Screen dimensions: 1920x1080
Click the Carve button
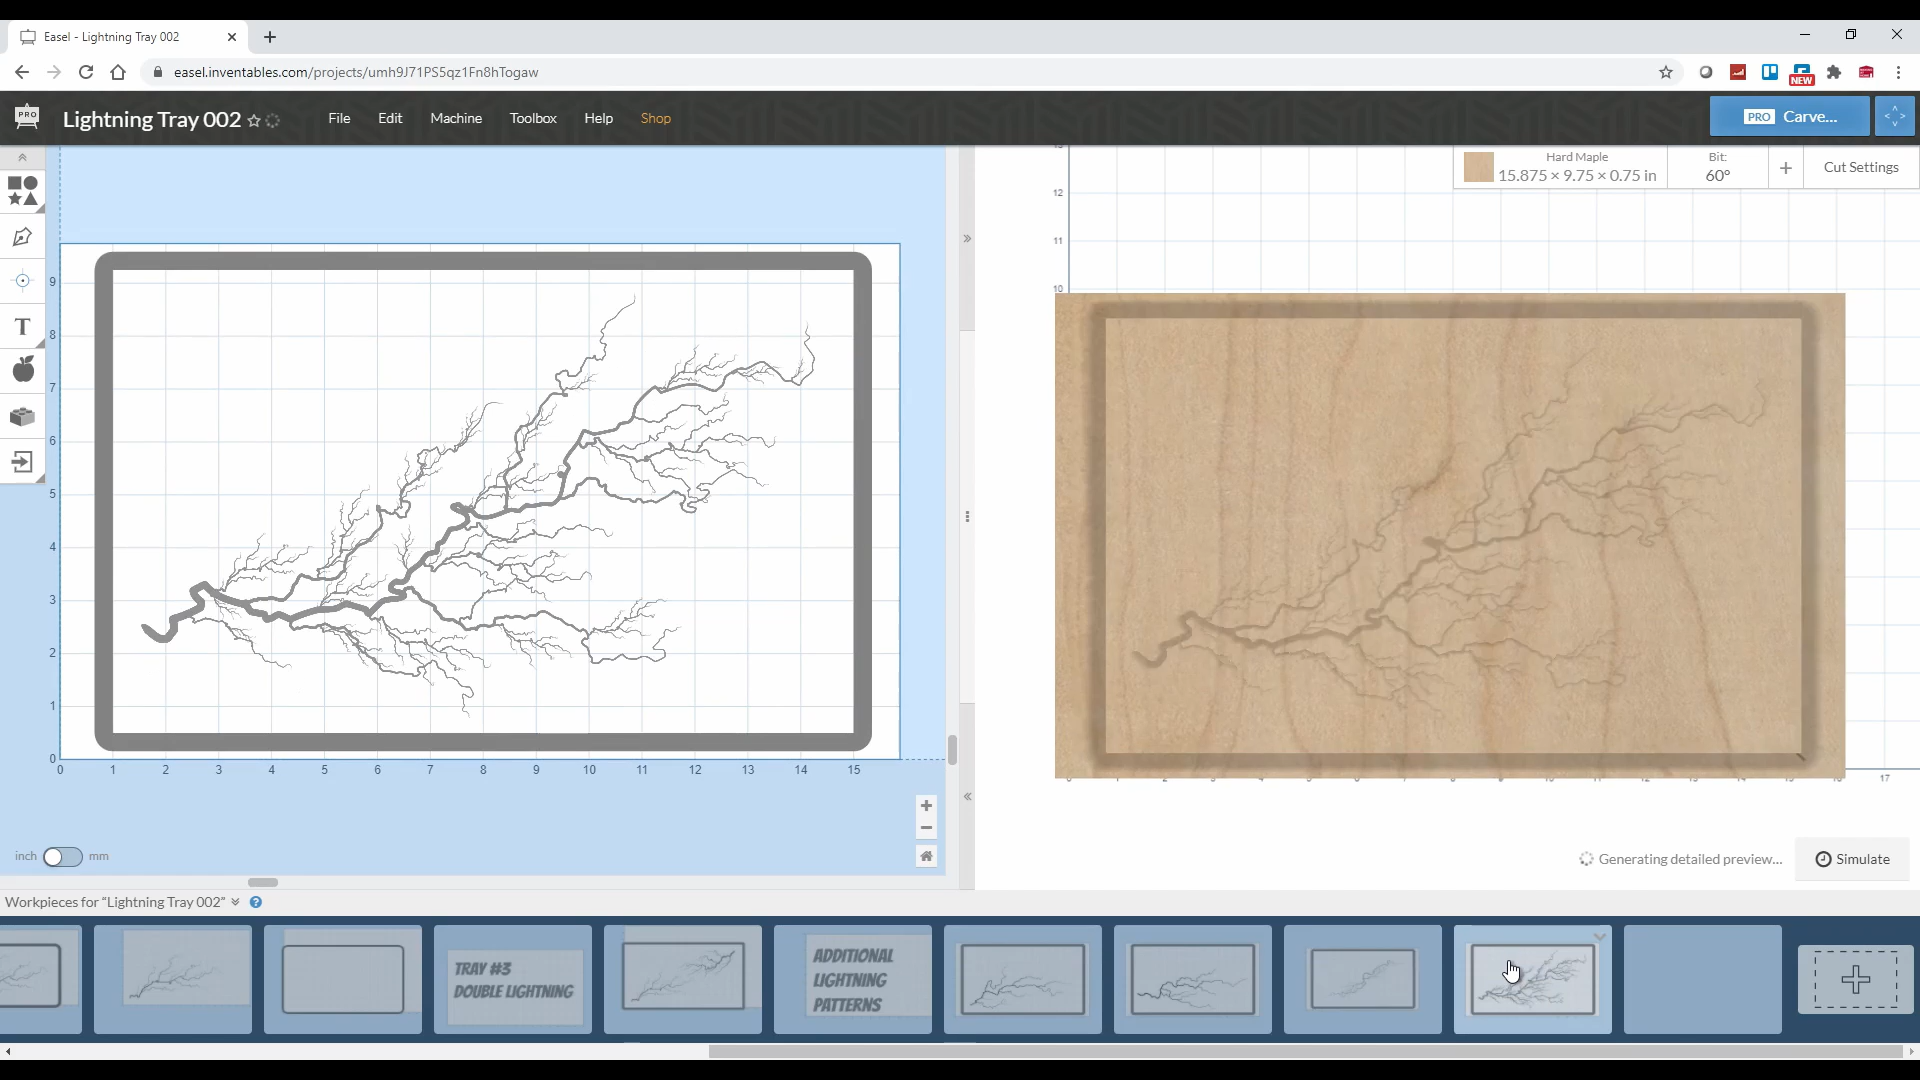1789,117
